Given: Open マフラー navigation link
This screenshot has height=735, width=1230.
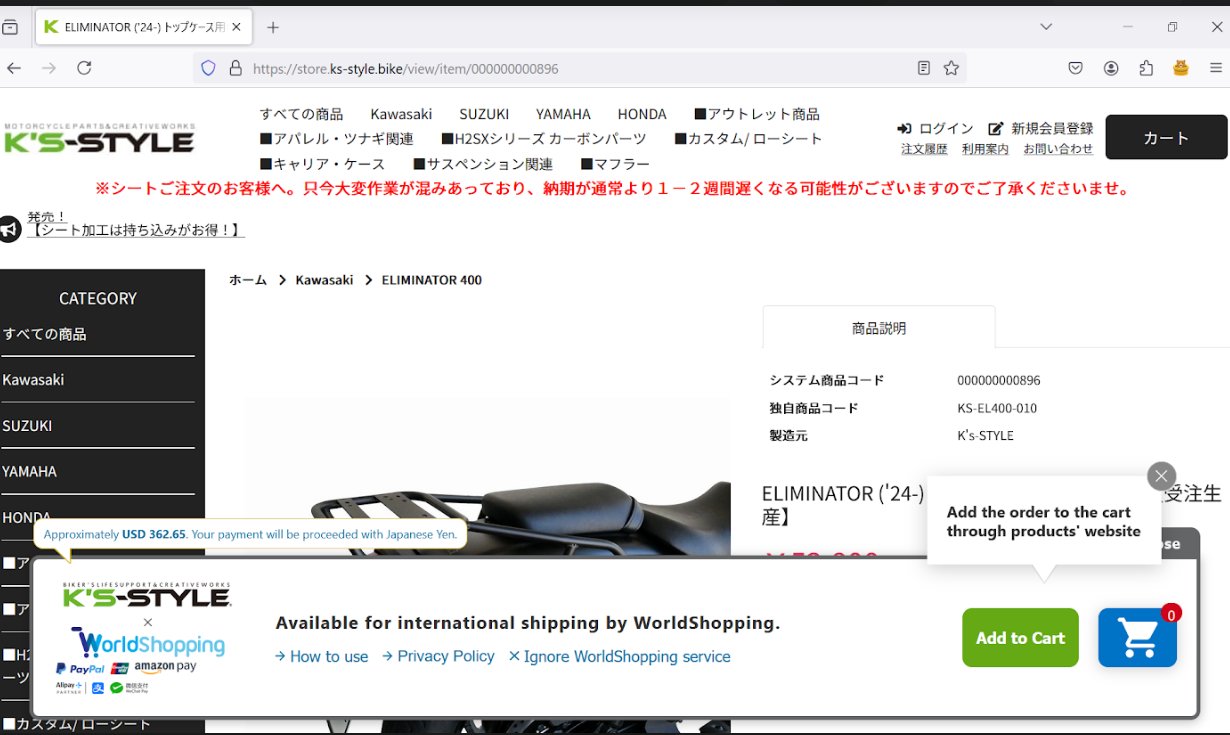Looking at the screenshot, I should click(615, 164).
